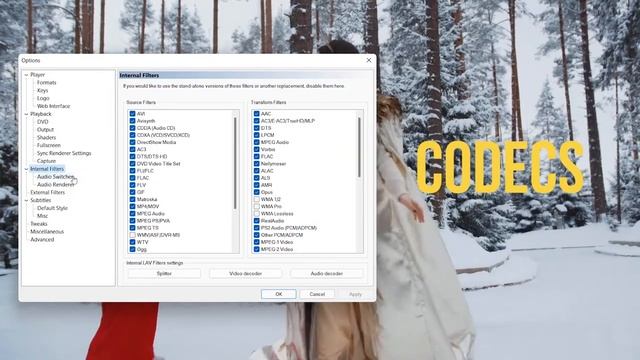Uncheck the GIF source filter
The height and width of the screenshot is (360, 640).
pyautogui.click(x=132, y=192)
